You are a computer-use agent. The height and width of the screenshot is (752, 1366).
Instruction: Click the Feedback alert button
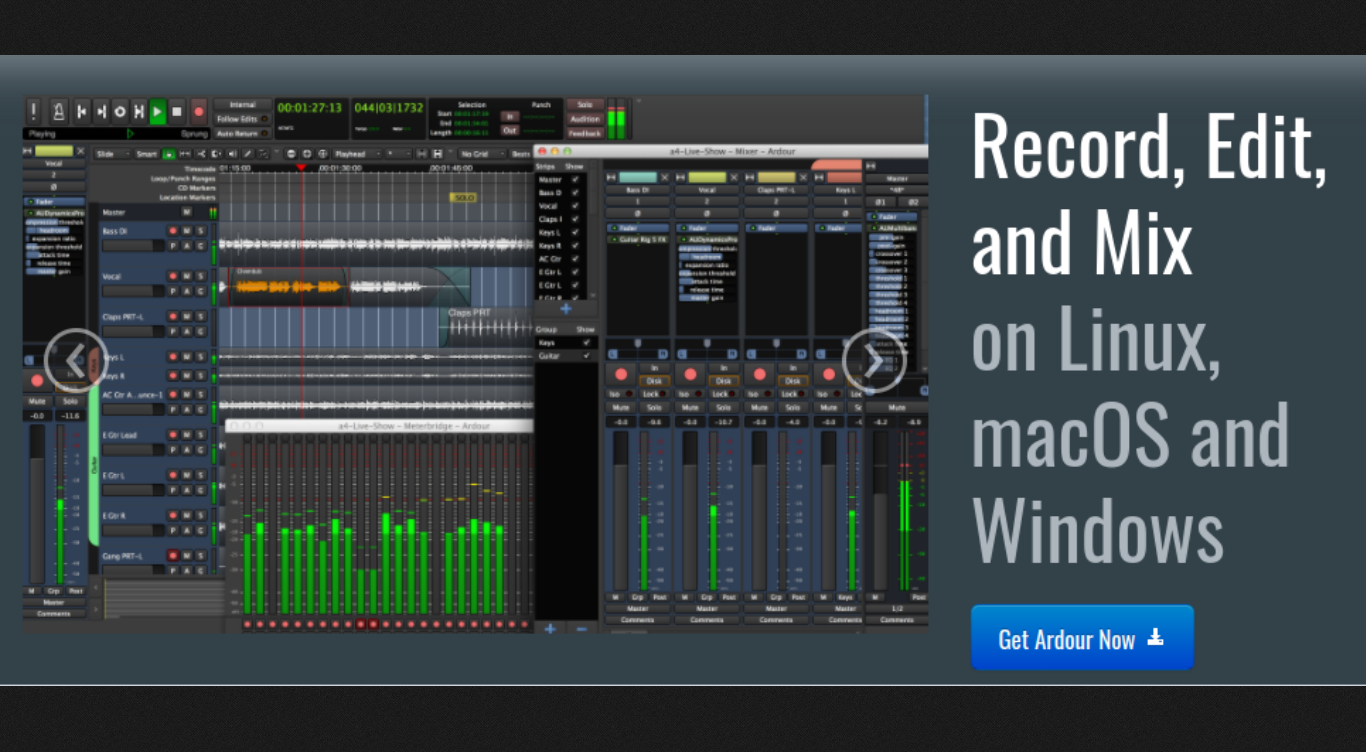pos(585,133)
